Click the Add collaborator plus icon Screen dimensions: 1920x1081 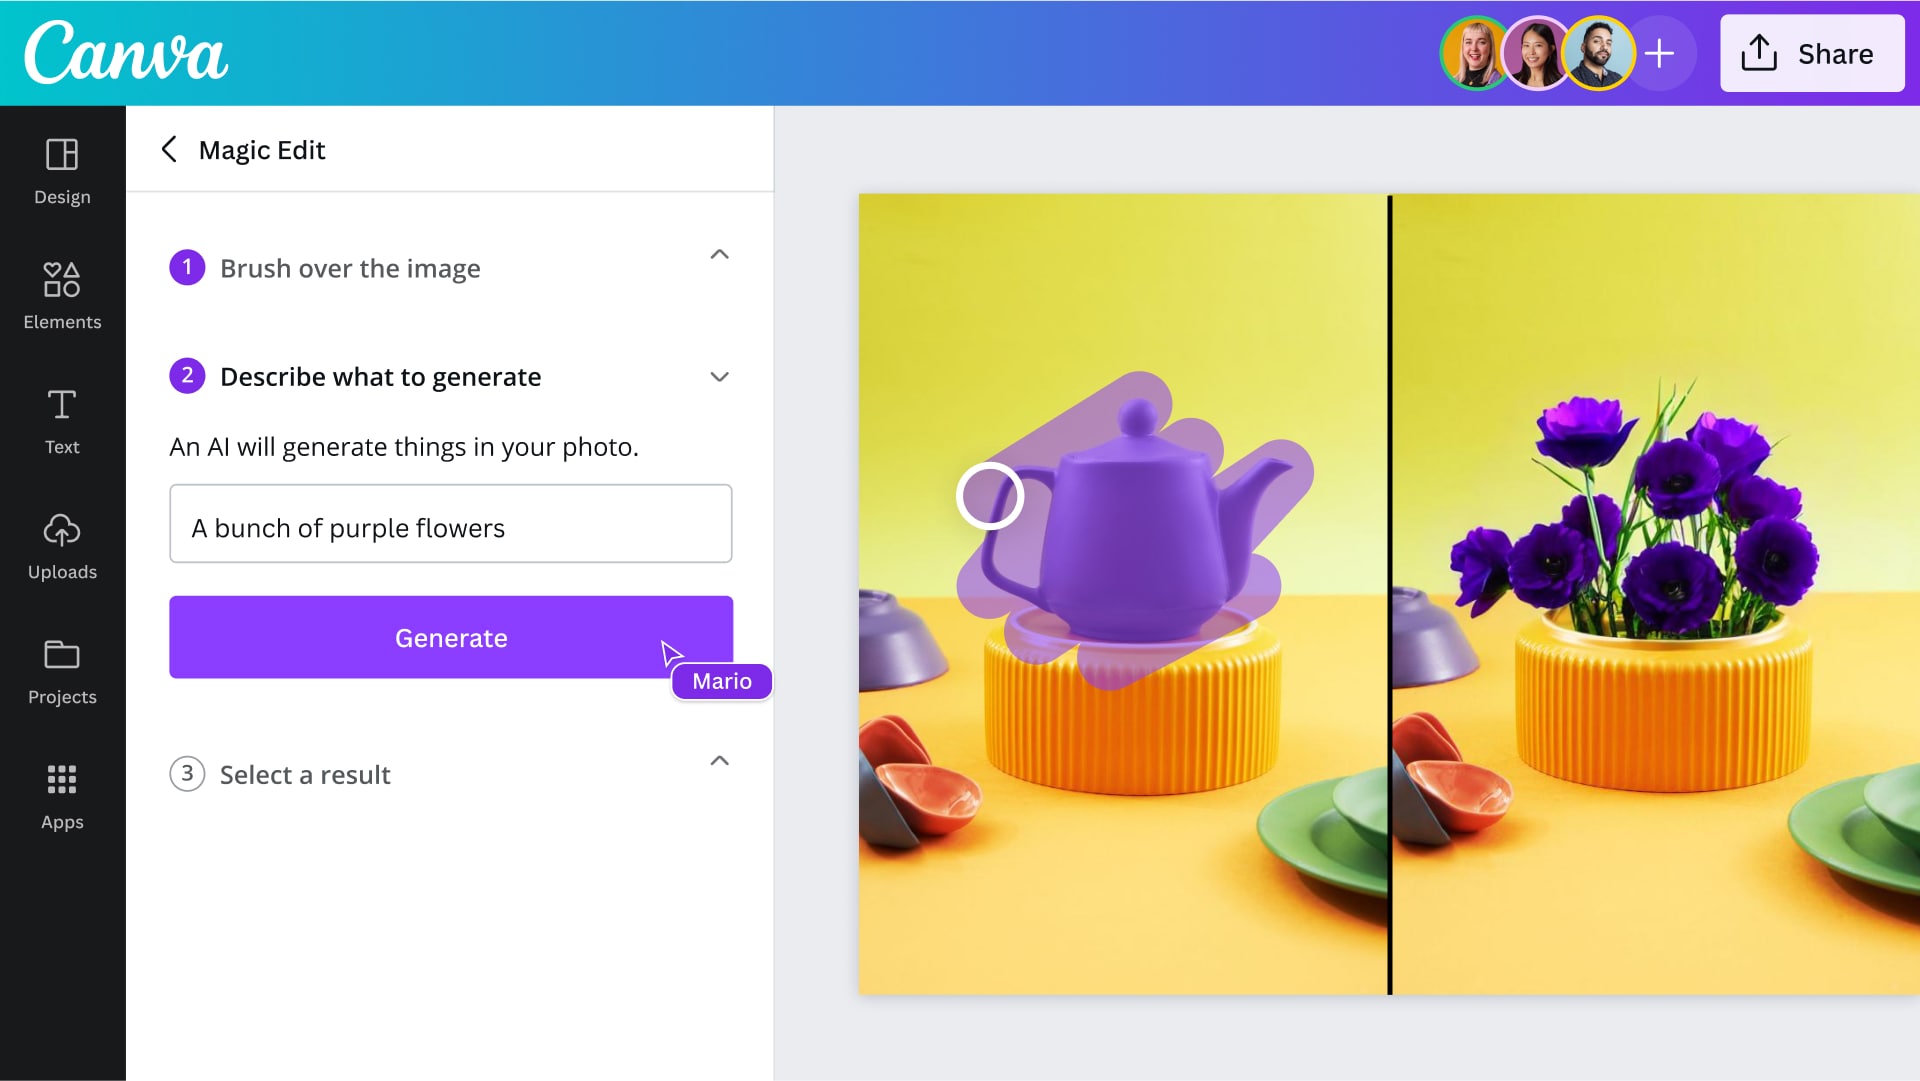tap(1658, 53)
